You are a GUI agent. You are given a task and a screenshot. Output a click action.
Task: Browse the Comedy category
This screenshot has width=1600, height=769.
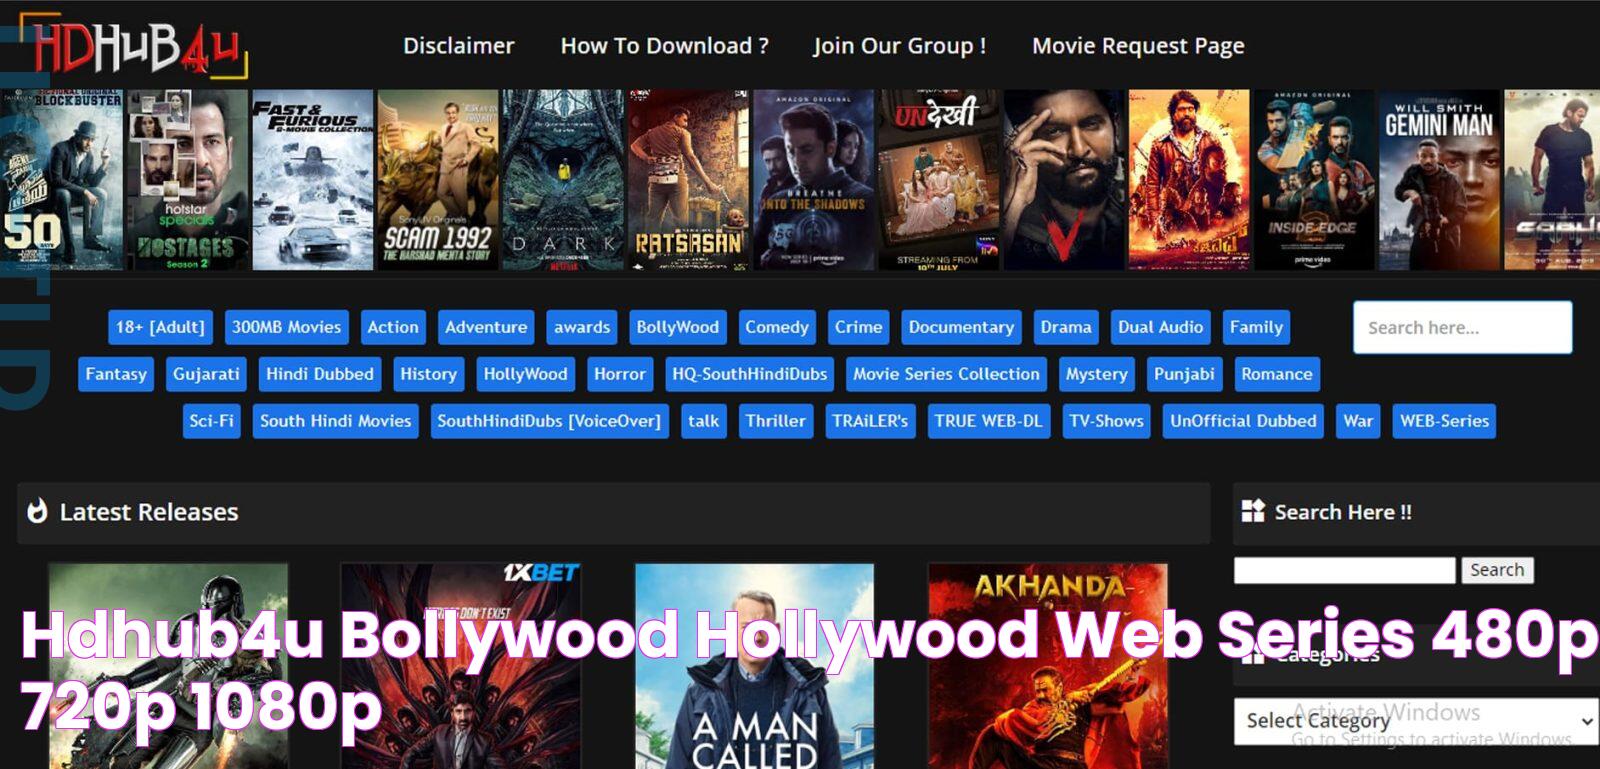tap(776, 327)
